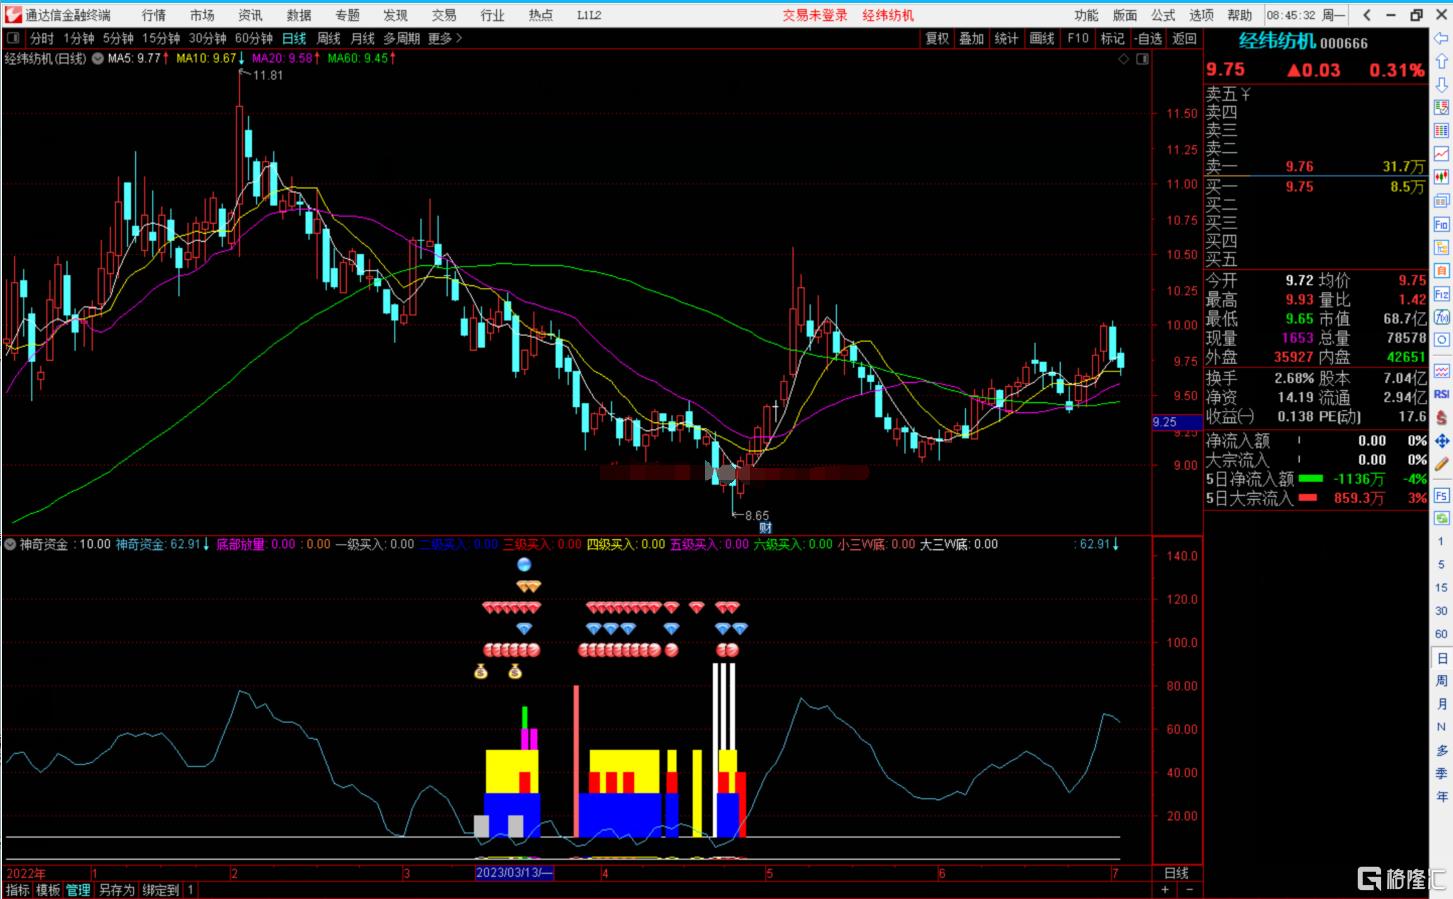Select the 周 period in the right bottom strip
The width and height of the screenshot is (1453, 899).
click(x=1441, y=681)
